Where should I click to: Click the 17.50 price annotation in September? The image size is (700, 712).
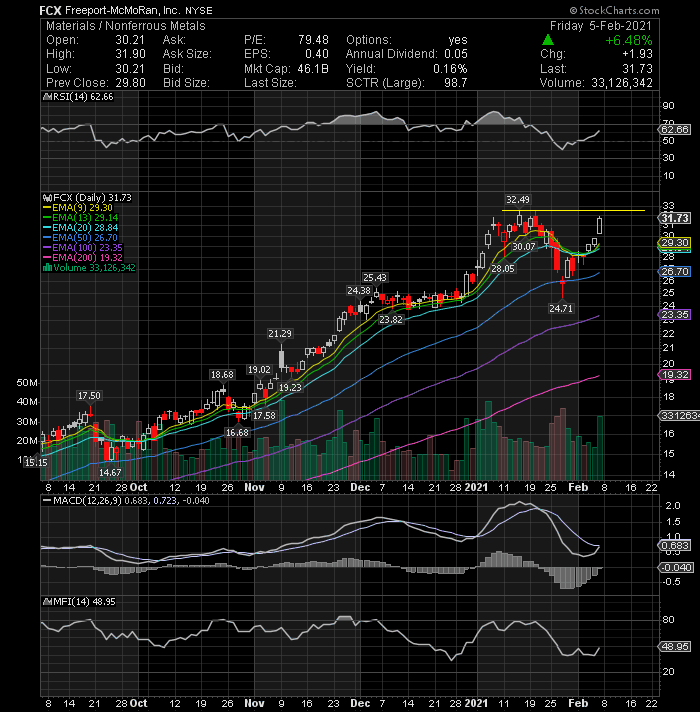(89, 396)
